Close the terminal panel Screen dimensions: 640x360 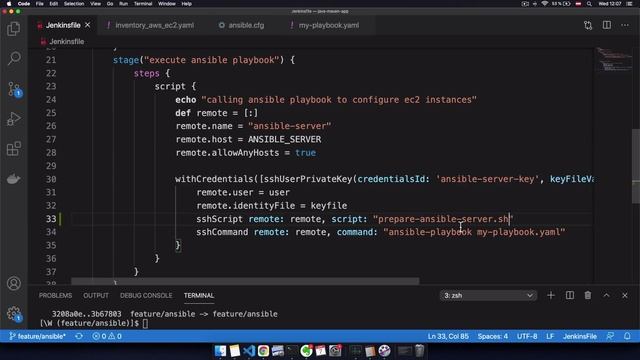[x=625, y=295]
